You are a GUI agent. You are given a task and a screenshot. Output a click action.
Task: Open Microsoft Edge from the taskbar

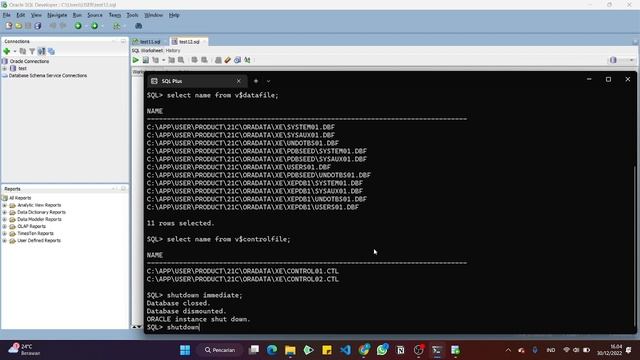click(x=272, y=350)
